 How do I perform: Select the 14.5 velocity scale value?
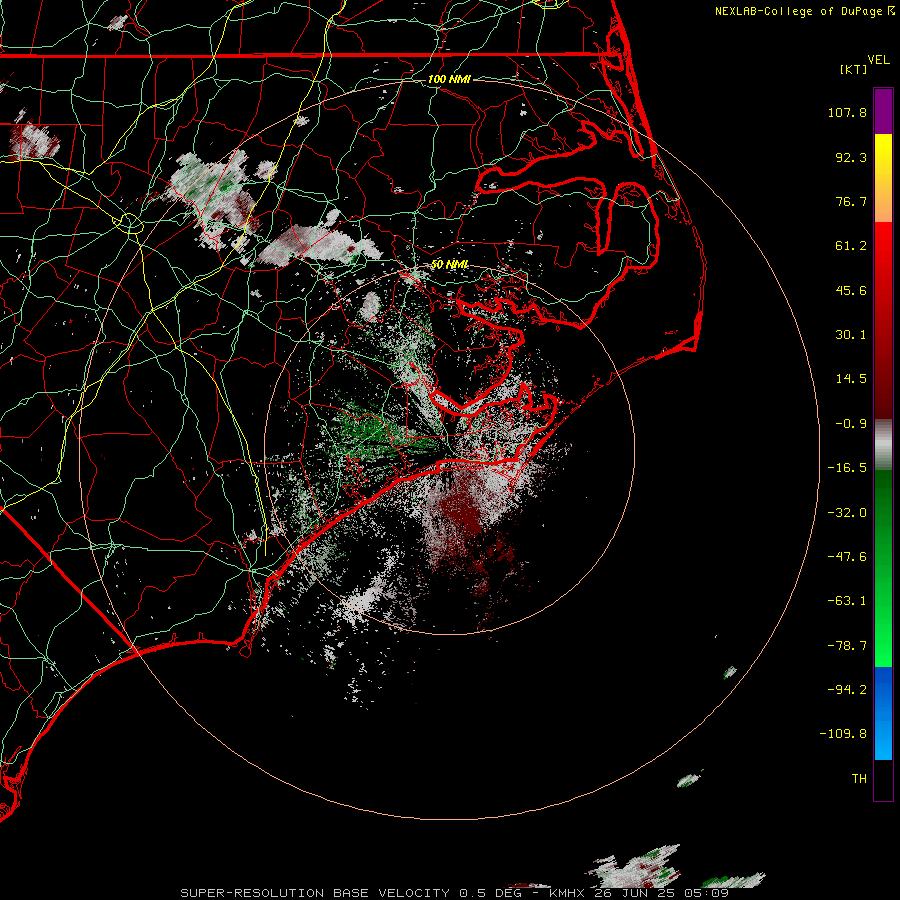pyautogui.click(x=851, y=379)
